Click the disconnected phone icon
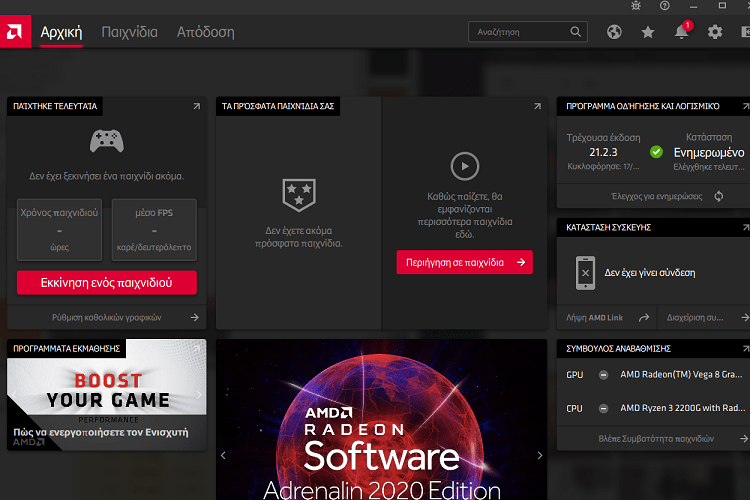The width and height of the screenshot is (750, 500). pyautogui.click(x=585, y=273)
